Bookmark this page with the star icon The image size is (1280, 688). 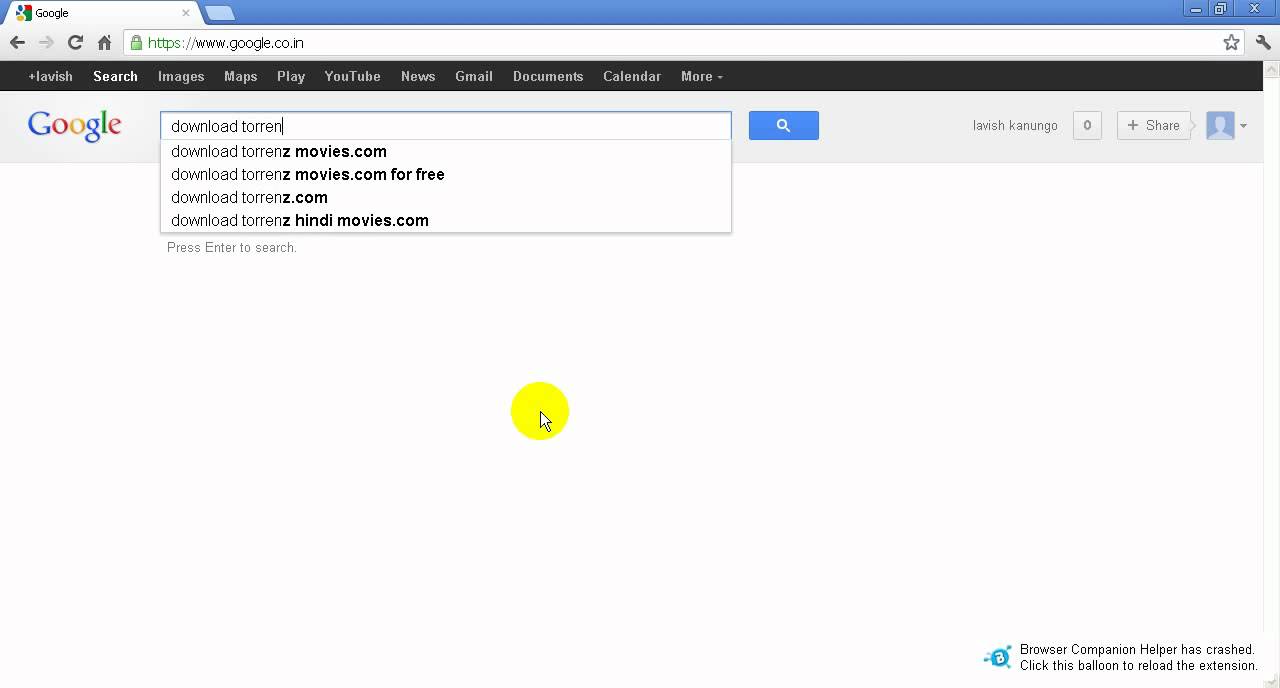click(1231, 43)
